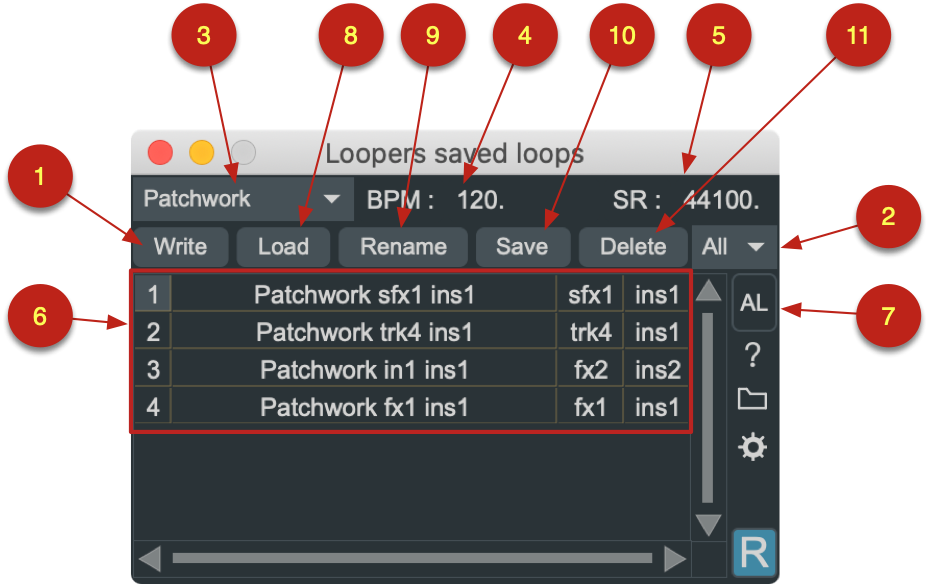Image resolution: width=928 pixels, height=586 pixels.
Task: Click the ins2 cell in row 3
Action: click(657, 369)
